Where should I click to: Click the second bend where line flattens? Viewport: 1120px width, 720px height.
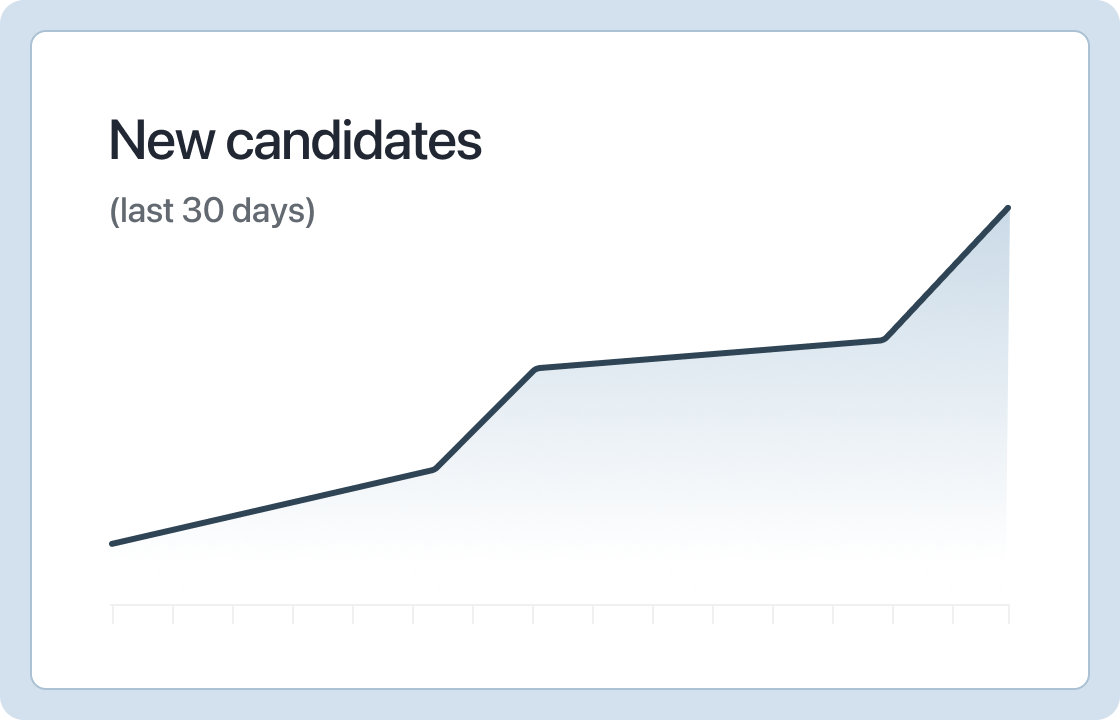(537, 369)
